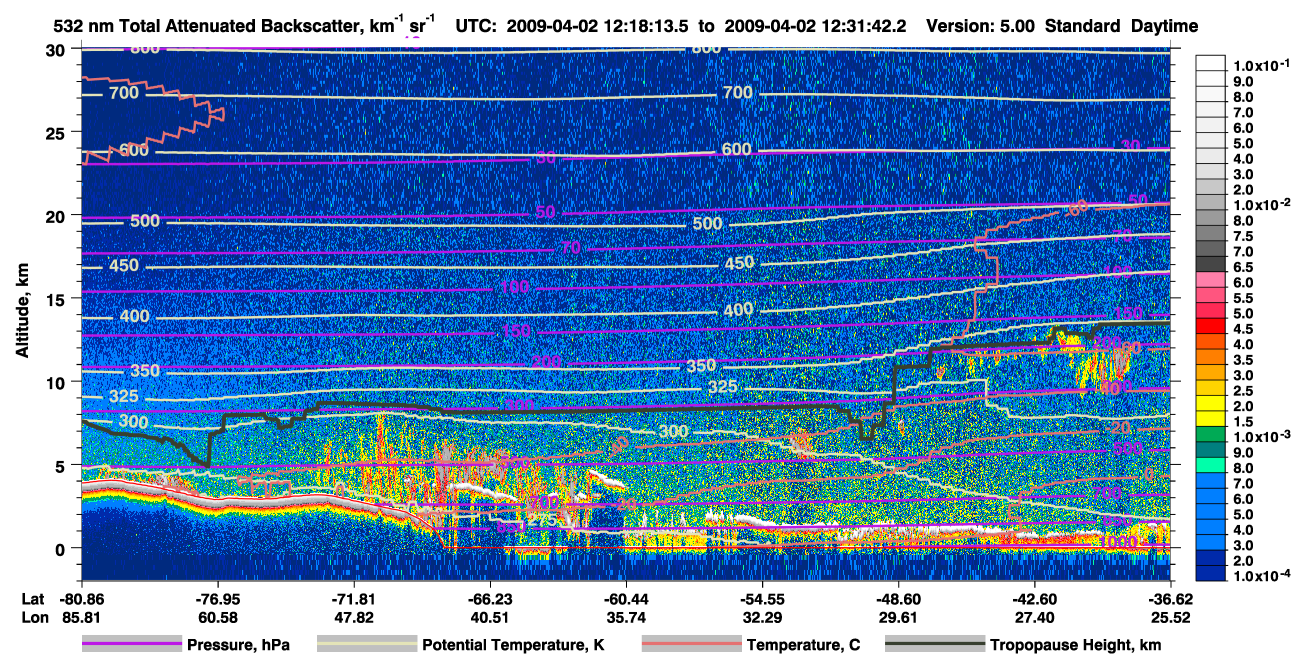Click the colorbar label 7.5
Image resolution: width=1300 pixels, height=667 pixels.
(x=1243, y=236)
